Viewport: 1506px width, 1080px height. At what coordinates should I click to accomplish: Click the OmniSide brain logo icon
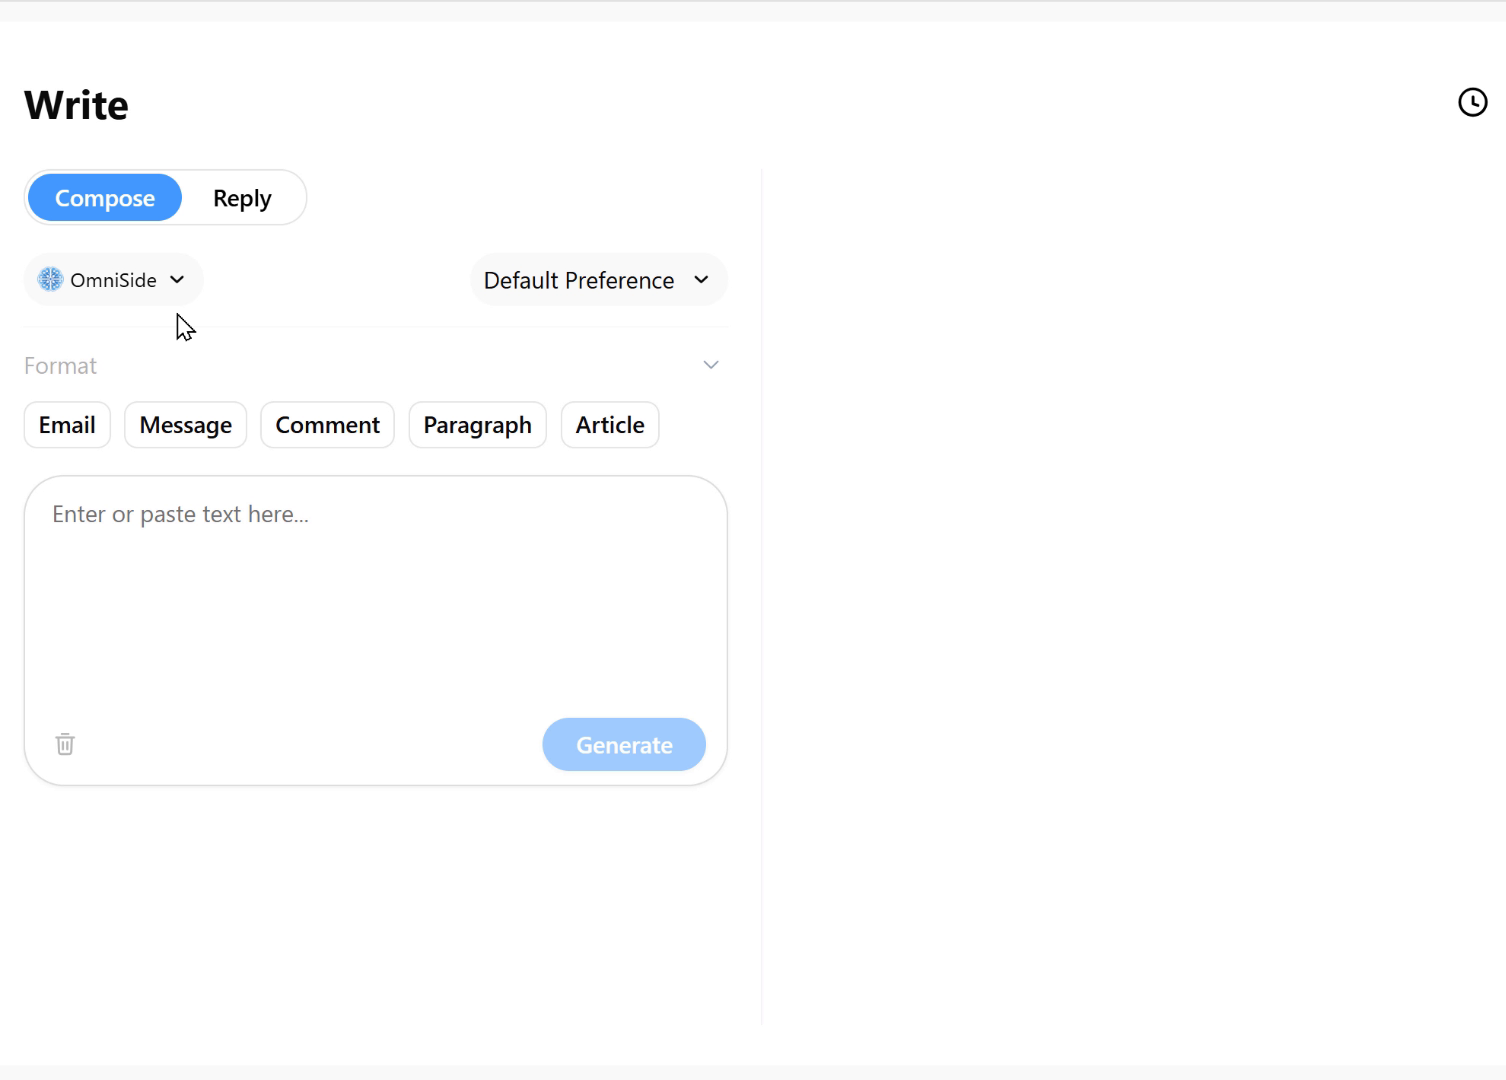[50, 280]
